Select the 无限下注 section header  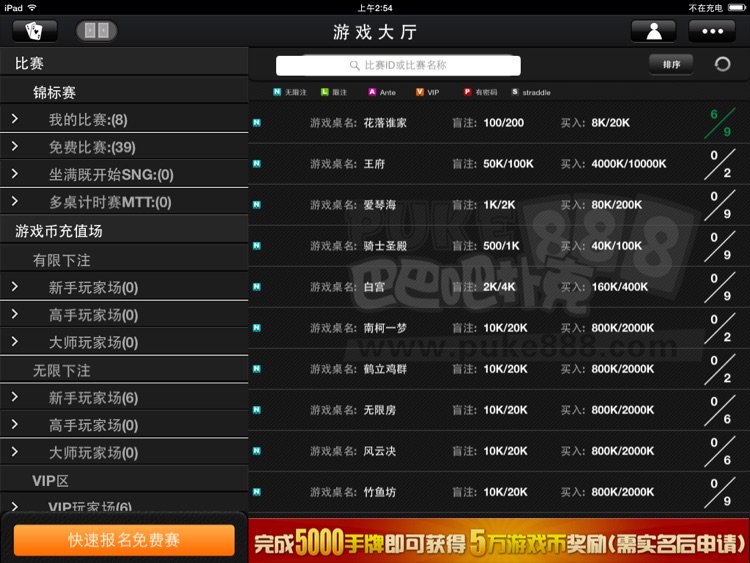124,370
